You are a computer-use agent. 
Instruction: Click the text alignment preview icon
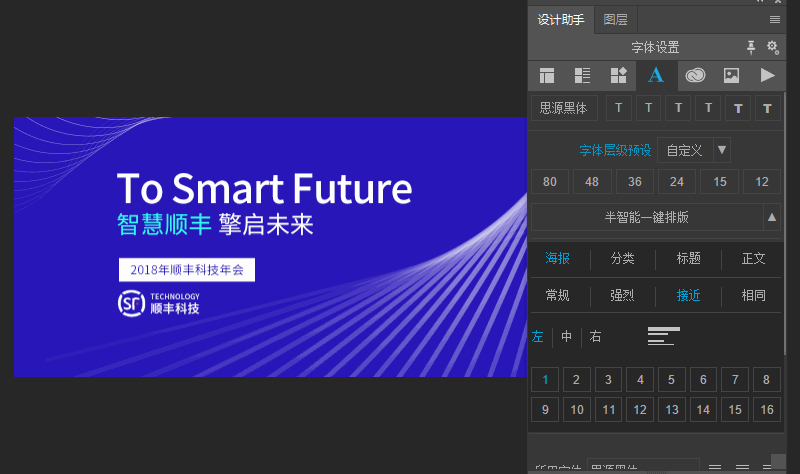click(x=663, y=336)
